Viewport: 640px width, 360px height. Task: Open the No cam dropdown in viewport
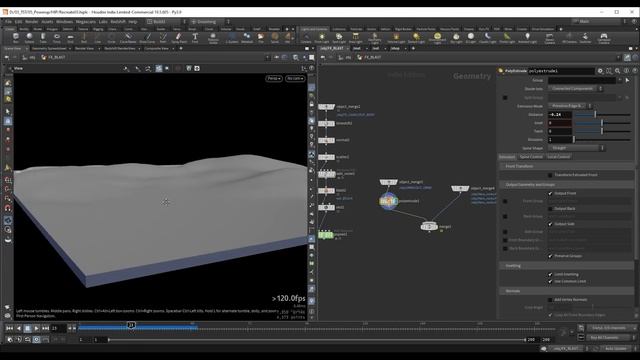point(295,78)
